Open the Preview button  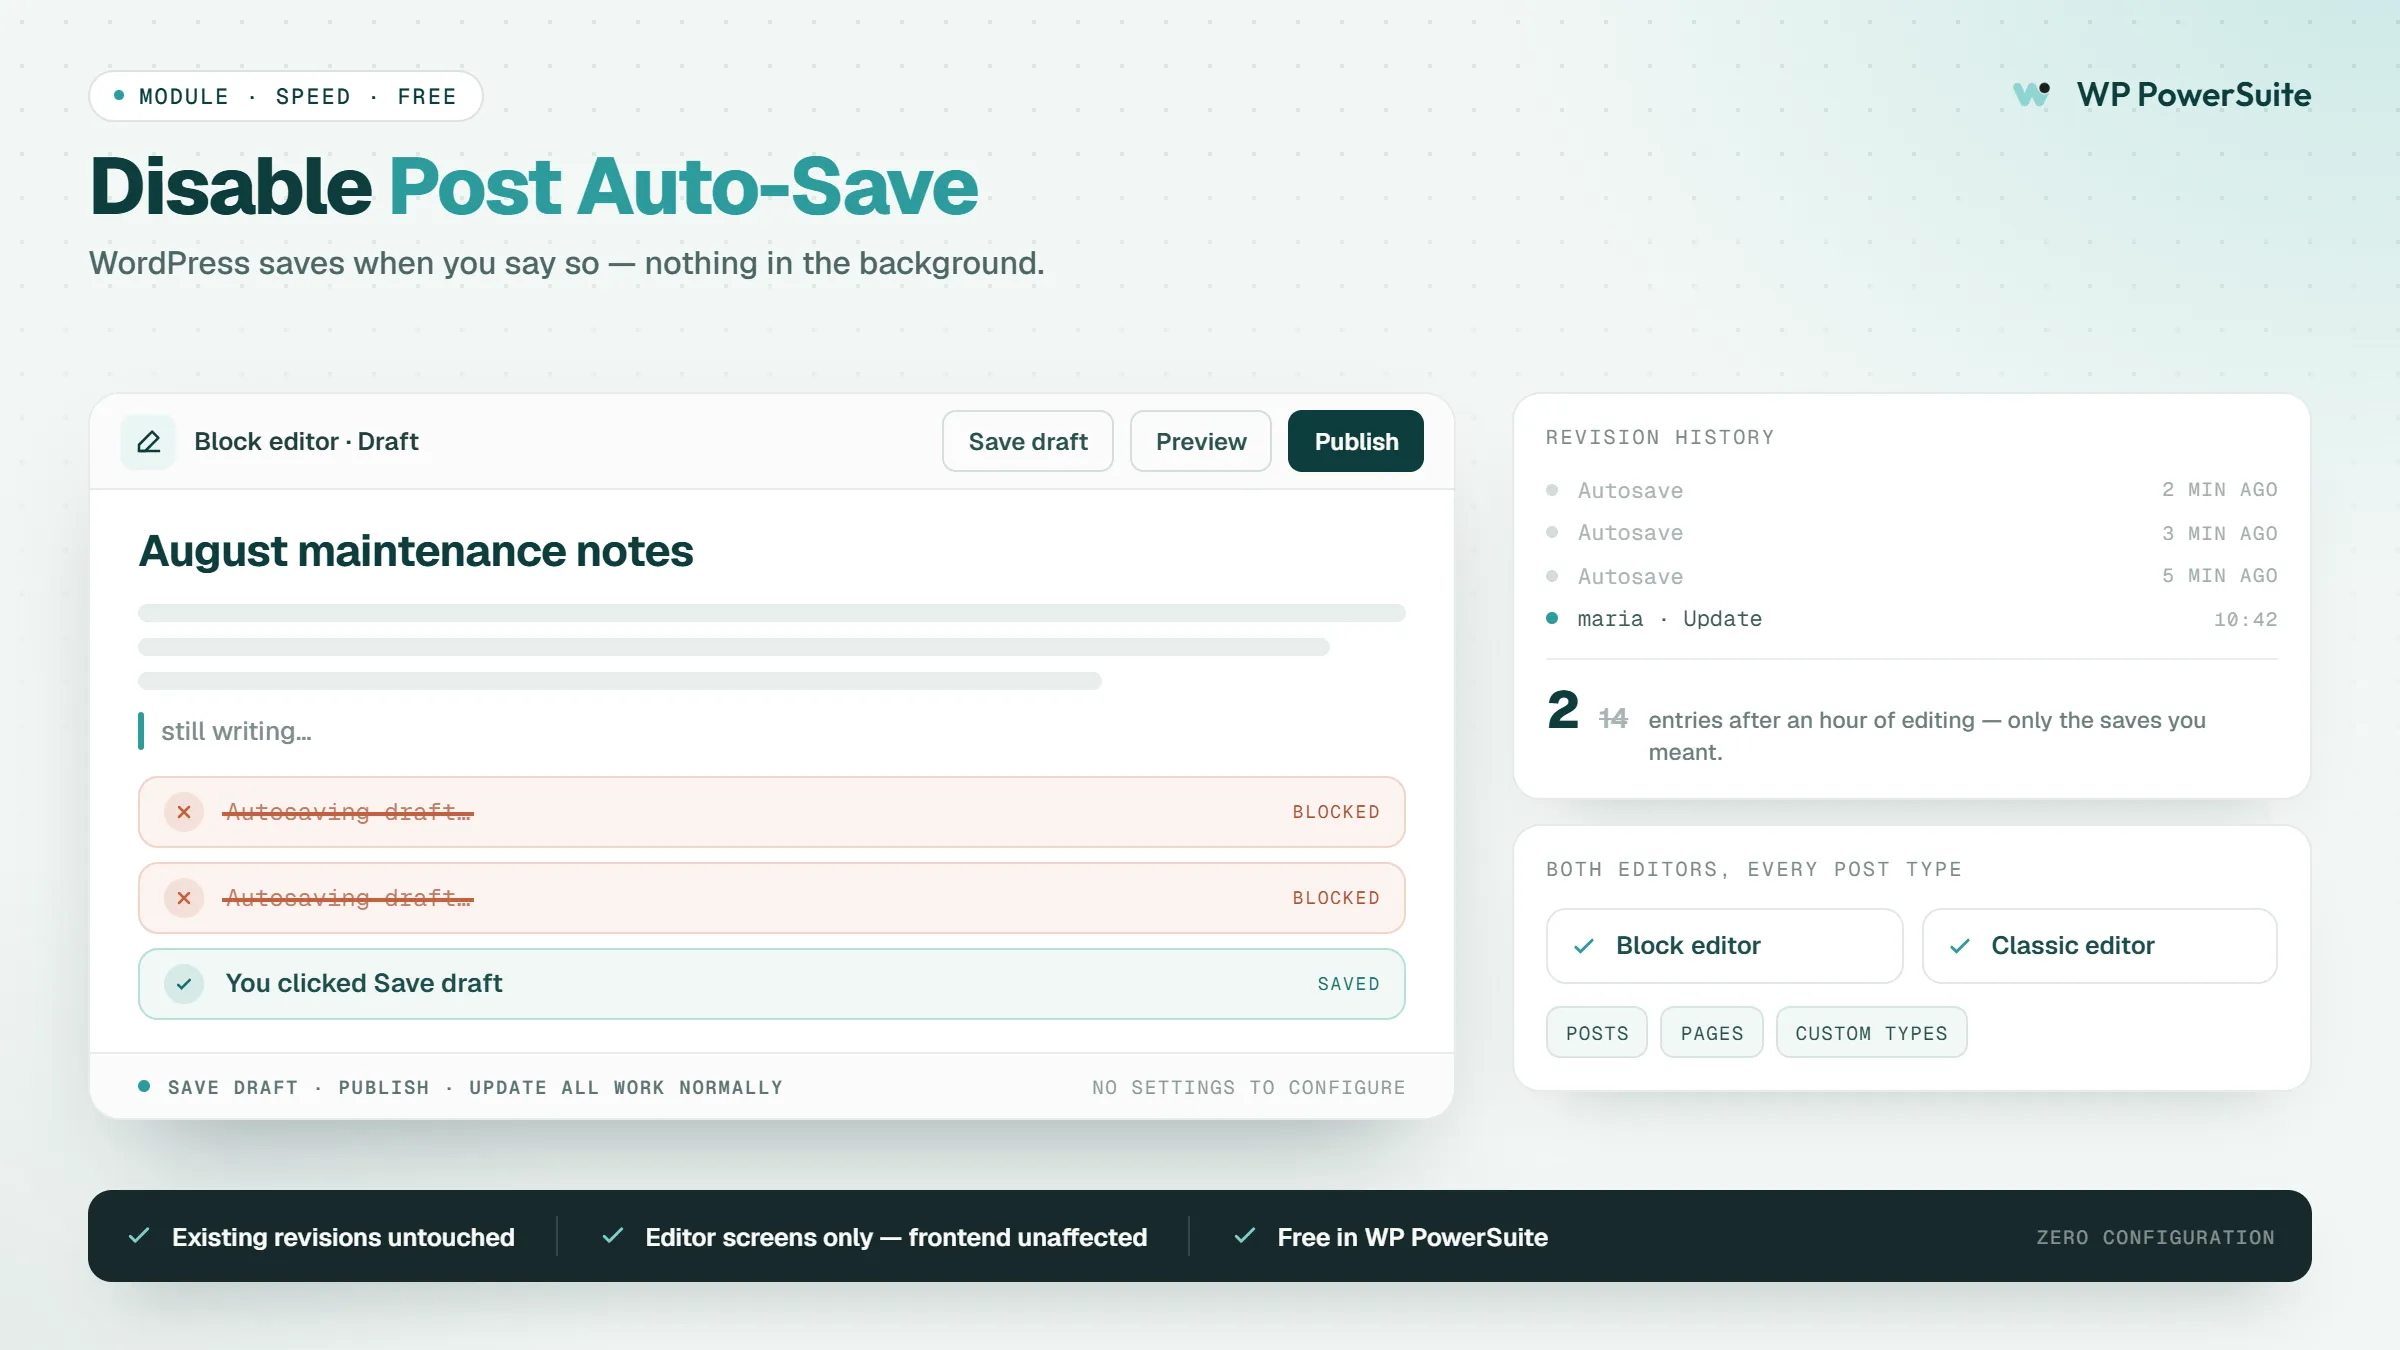click(1201, 441)
